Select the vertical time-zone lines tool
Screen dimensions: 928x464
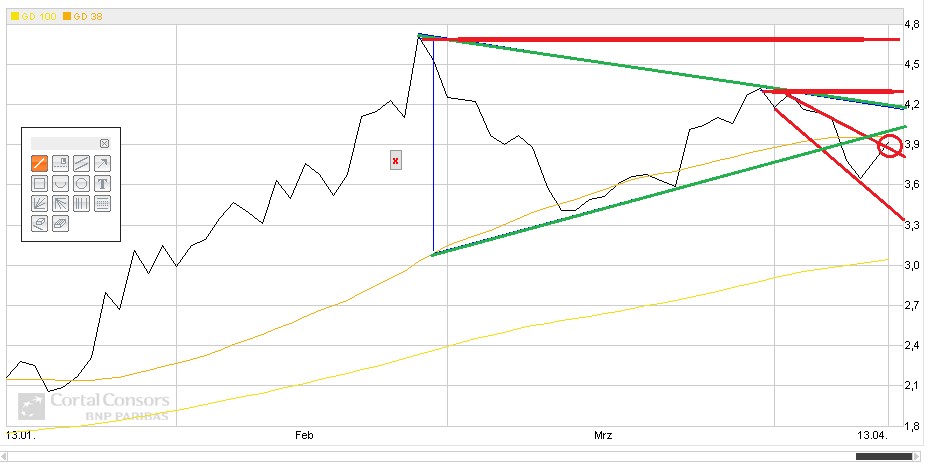click(x=81, y=203)
